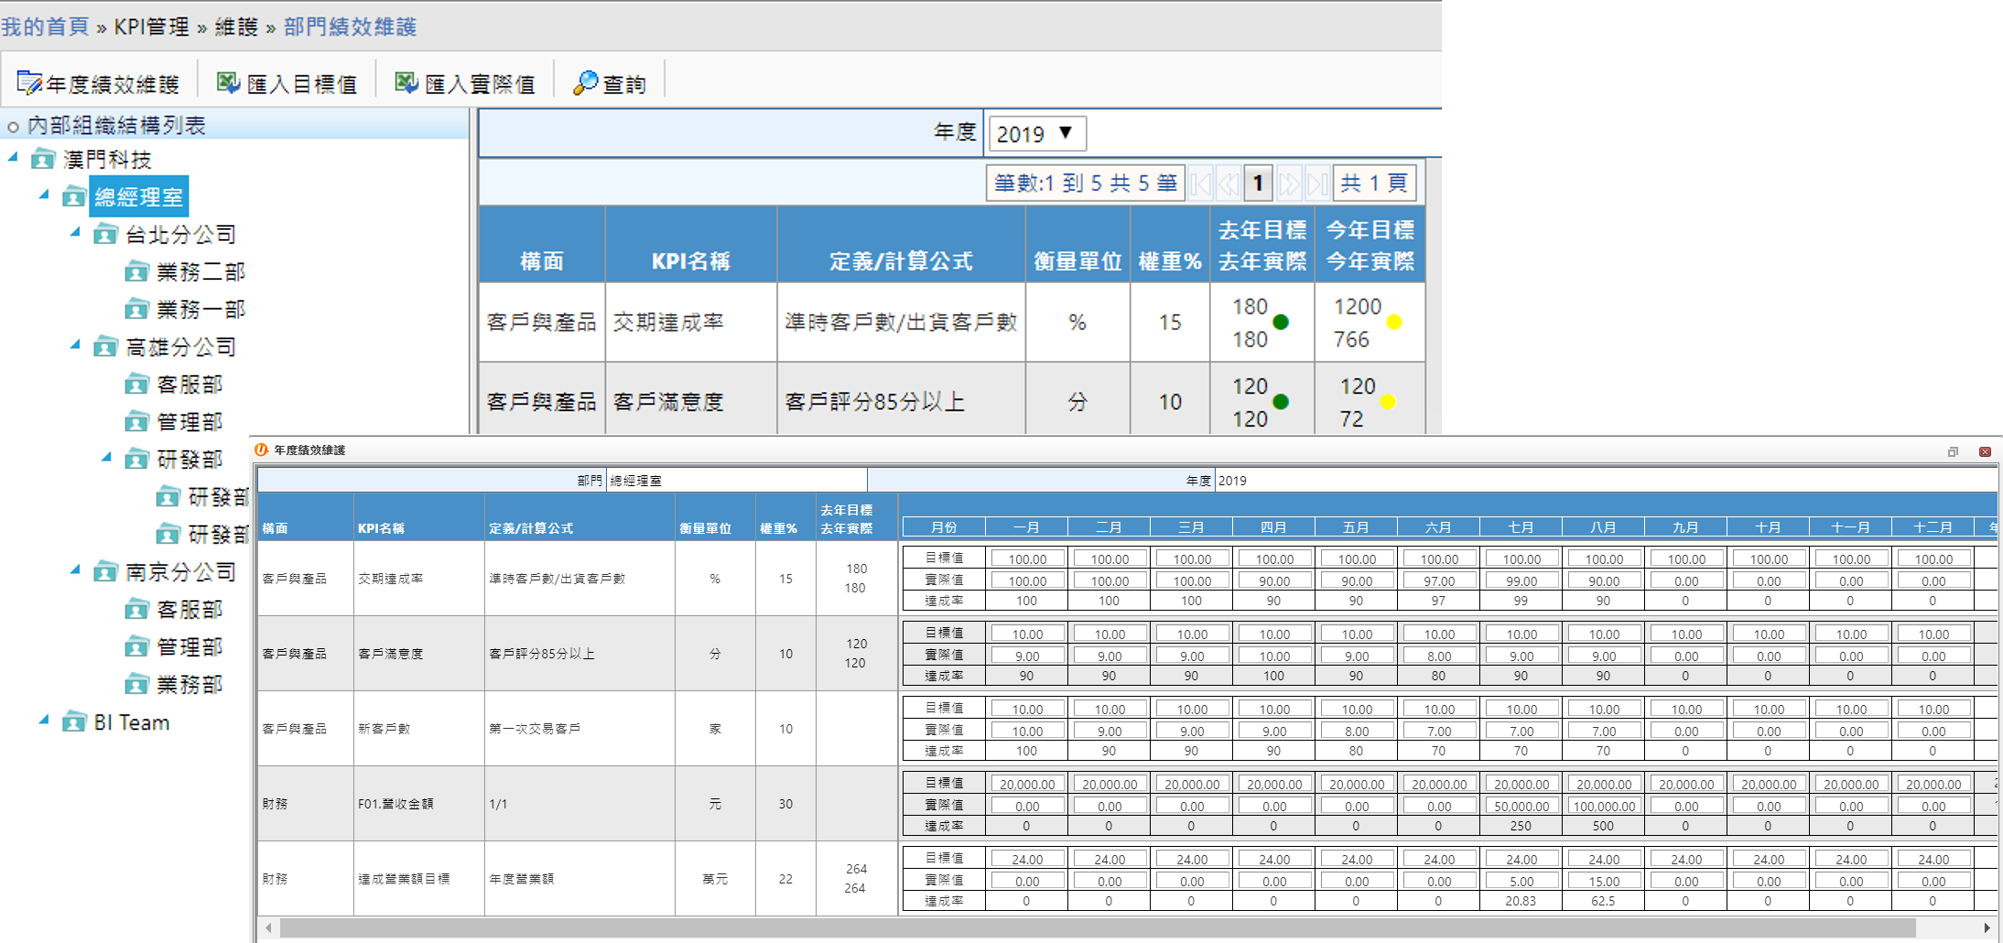Collapse the 高雄分公司 tree node

[75, 345]
